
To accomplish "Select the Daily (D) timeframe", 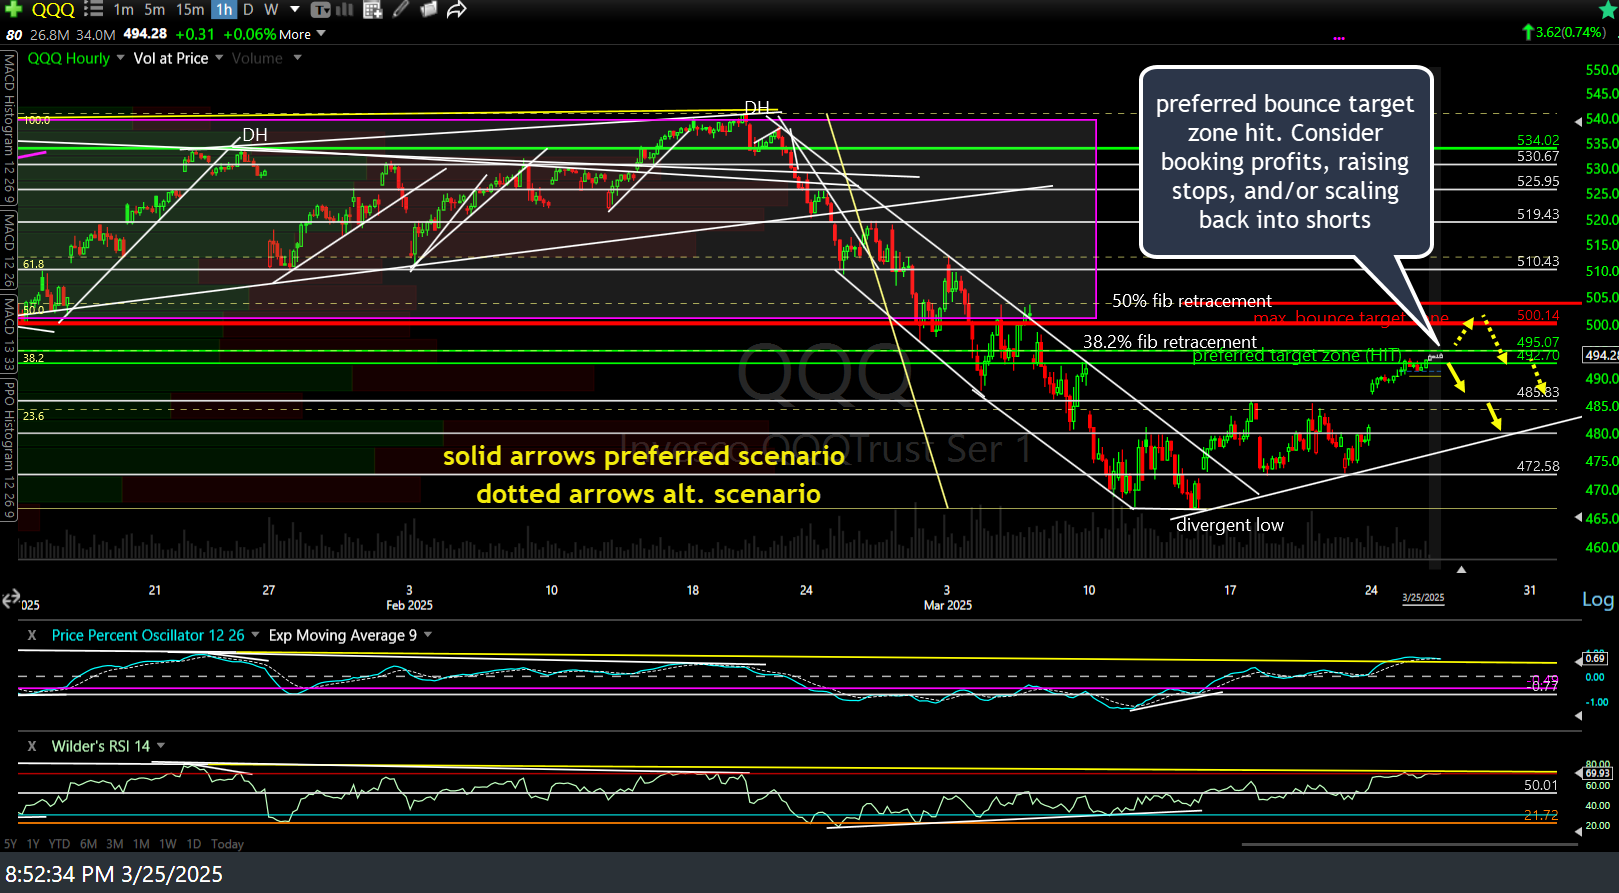I will coord(248,10).
